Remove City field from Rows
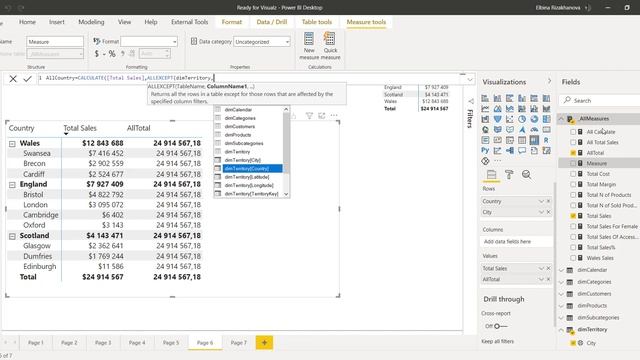Image resolution: width=640 pixels, height=360 pixels. [549, 212]
